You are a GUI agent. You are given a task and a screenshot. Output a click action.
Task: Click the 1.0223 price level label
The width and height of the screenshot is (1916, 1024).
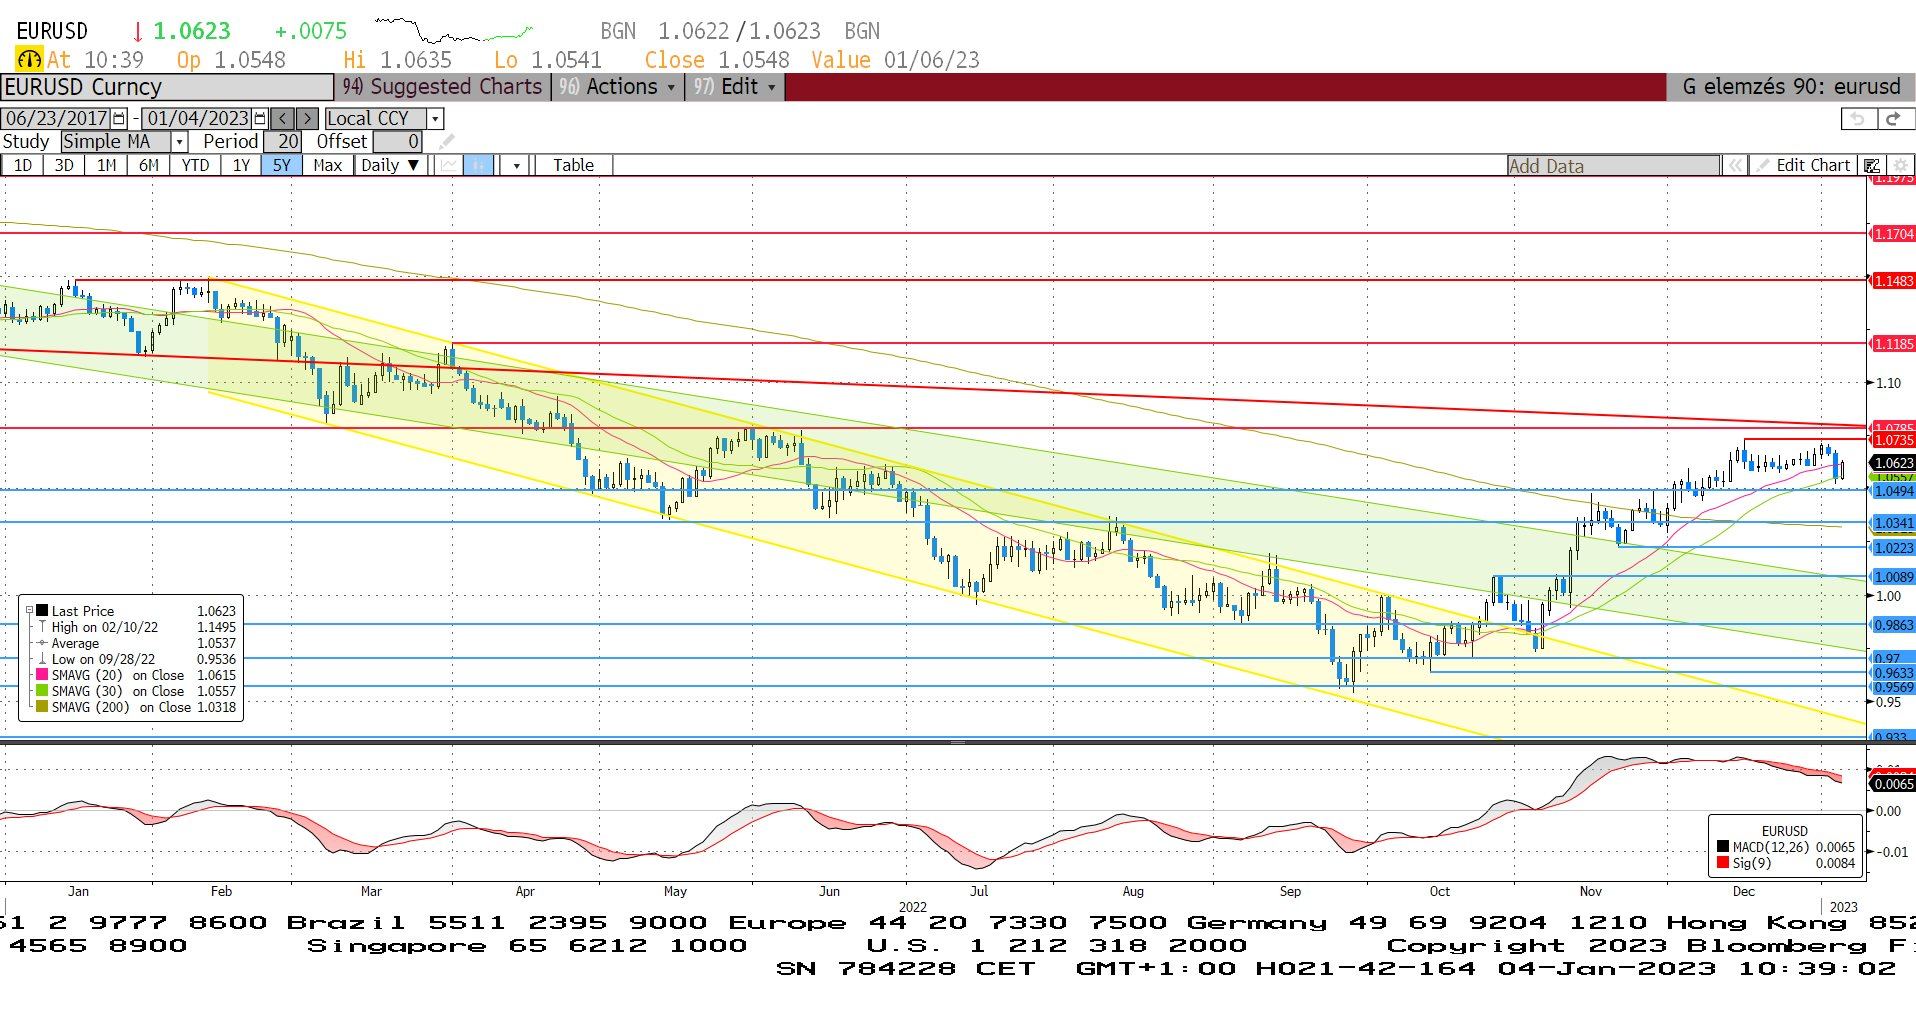(1893, 548)
